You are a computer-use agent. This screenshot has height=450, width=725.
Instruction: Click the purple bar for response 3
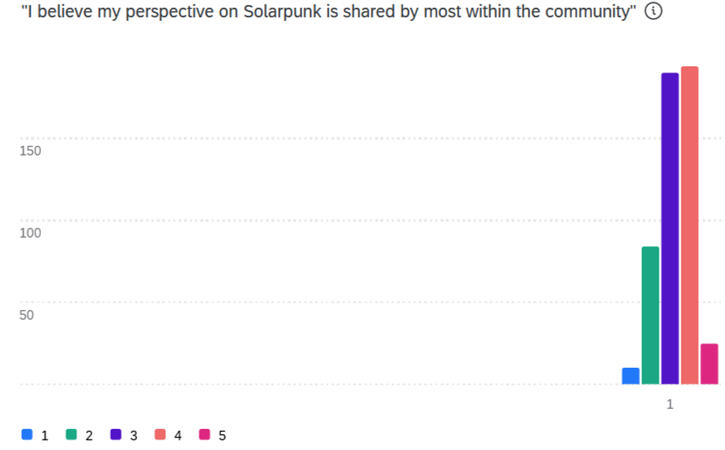coord(670,228)
